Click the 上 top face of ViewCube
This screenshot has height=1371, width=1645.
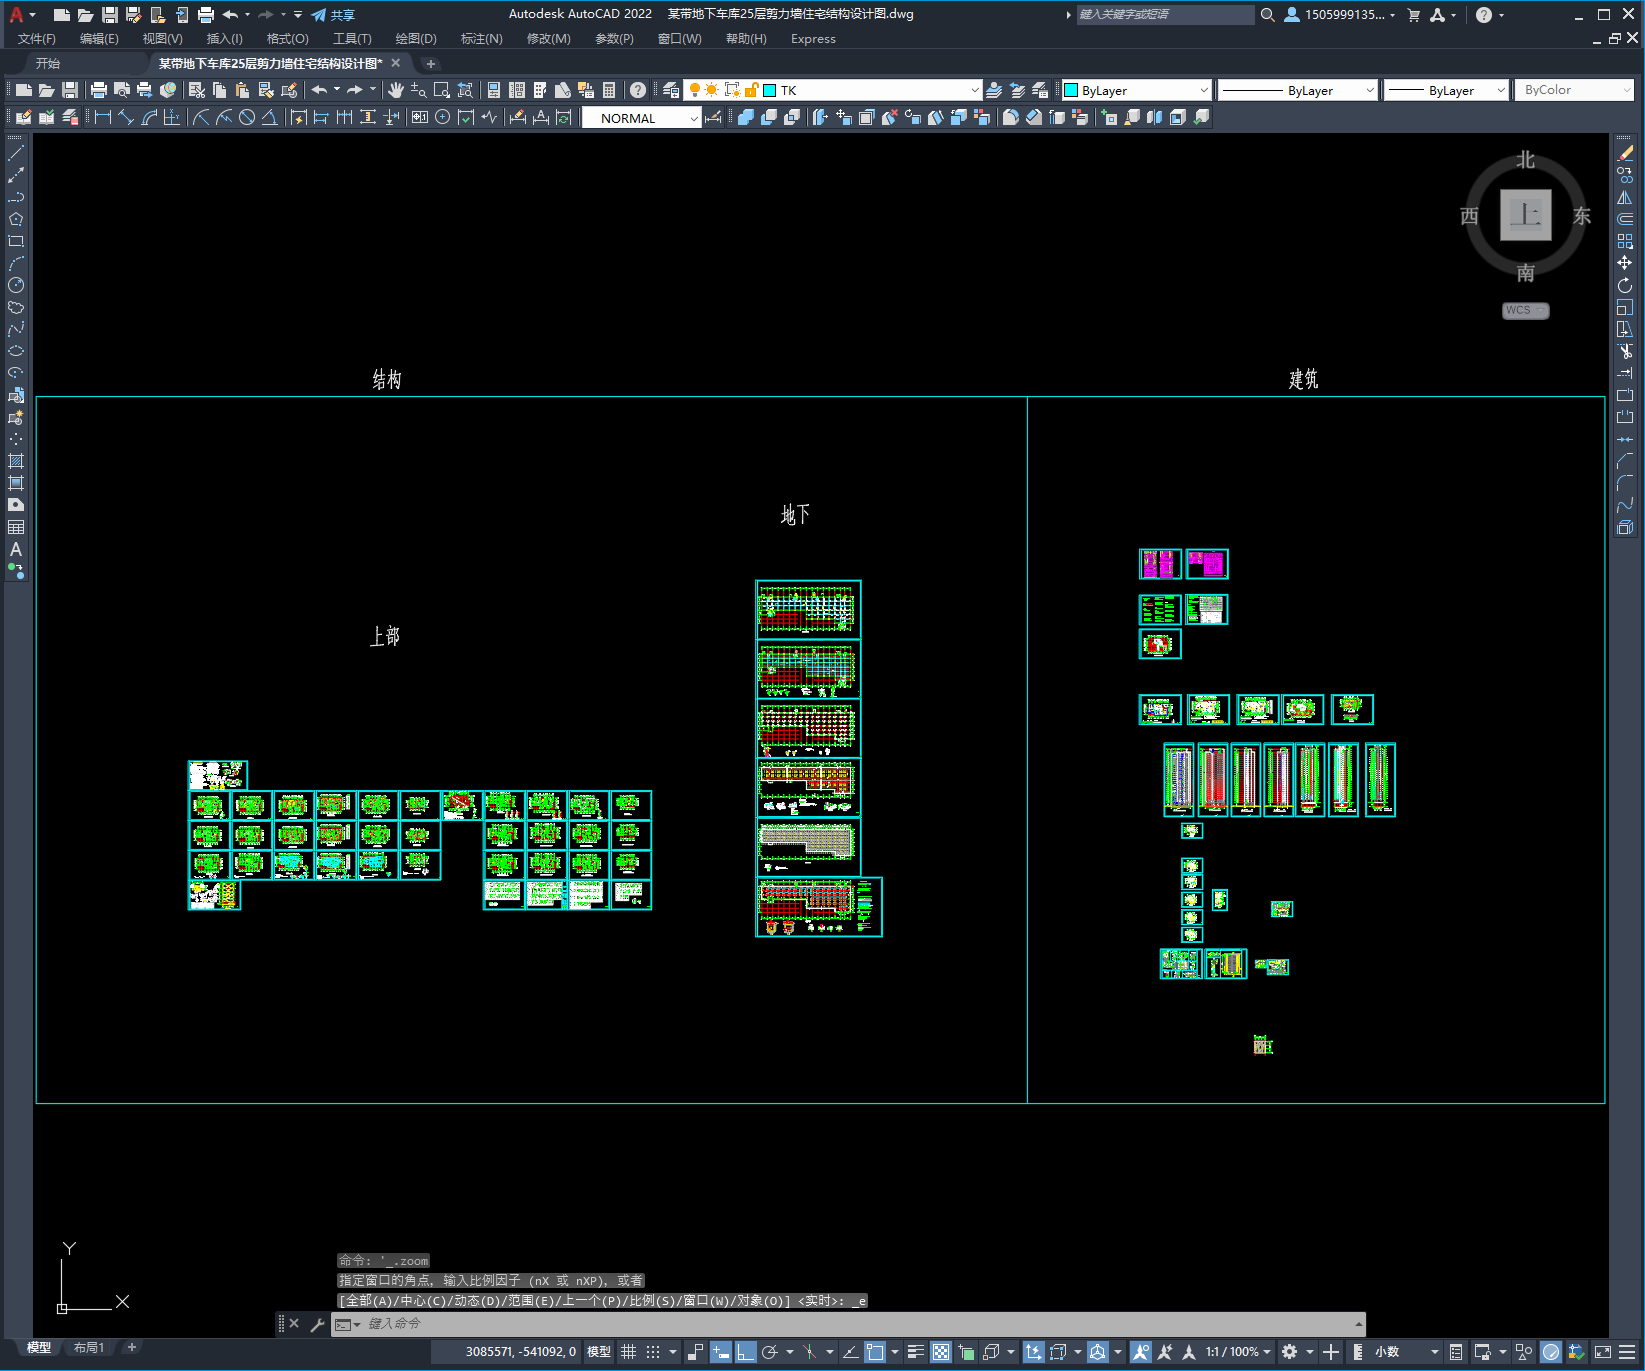[1526, 215]
